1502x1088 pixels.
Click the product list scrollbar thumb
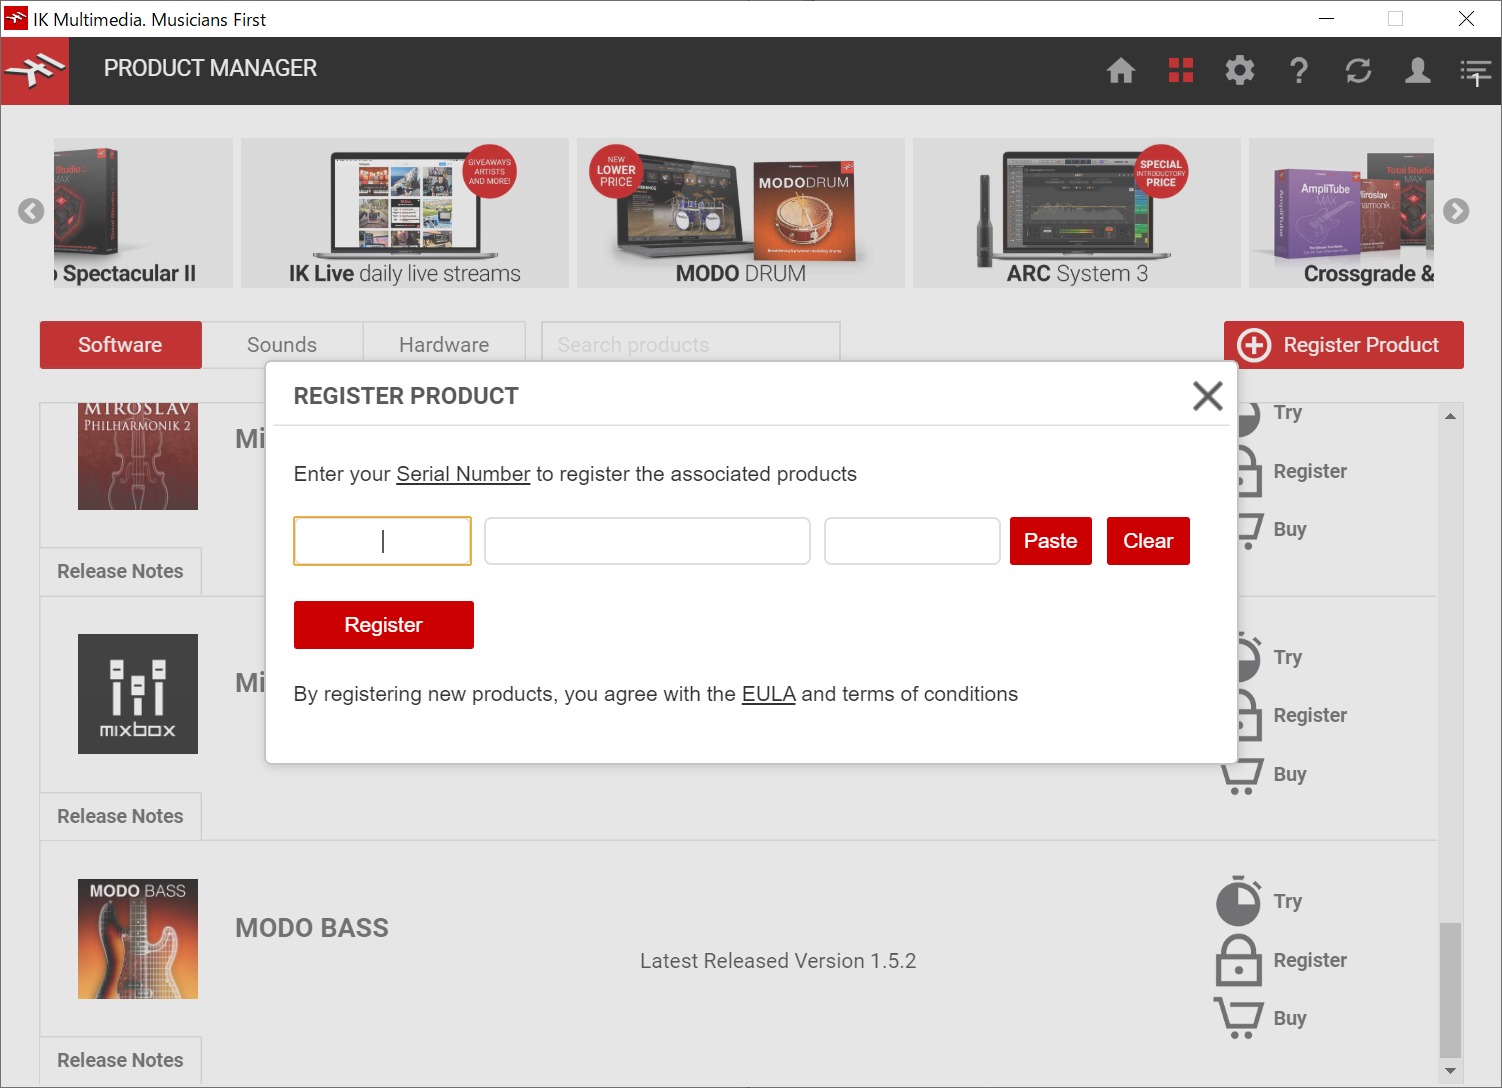click(x=1450, y=988)
